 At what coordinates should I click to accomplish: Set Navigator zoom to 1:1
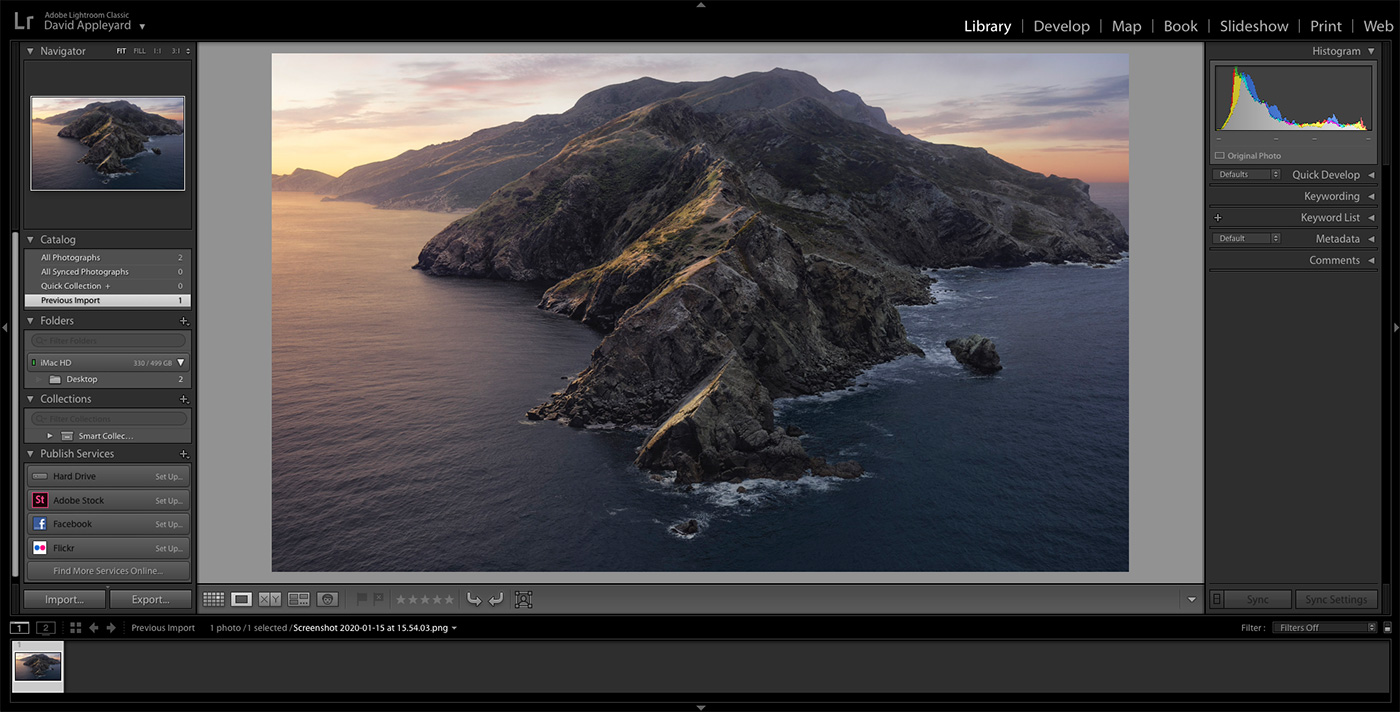pyautogui.click(x=157, y=51)
